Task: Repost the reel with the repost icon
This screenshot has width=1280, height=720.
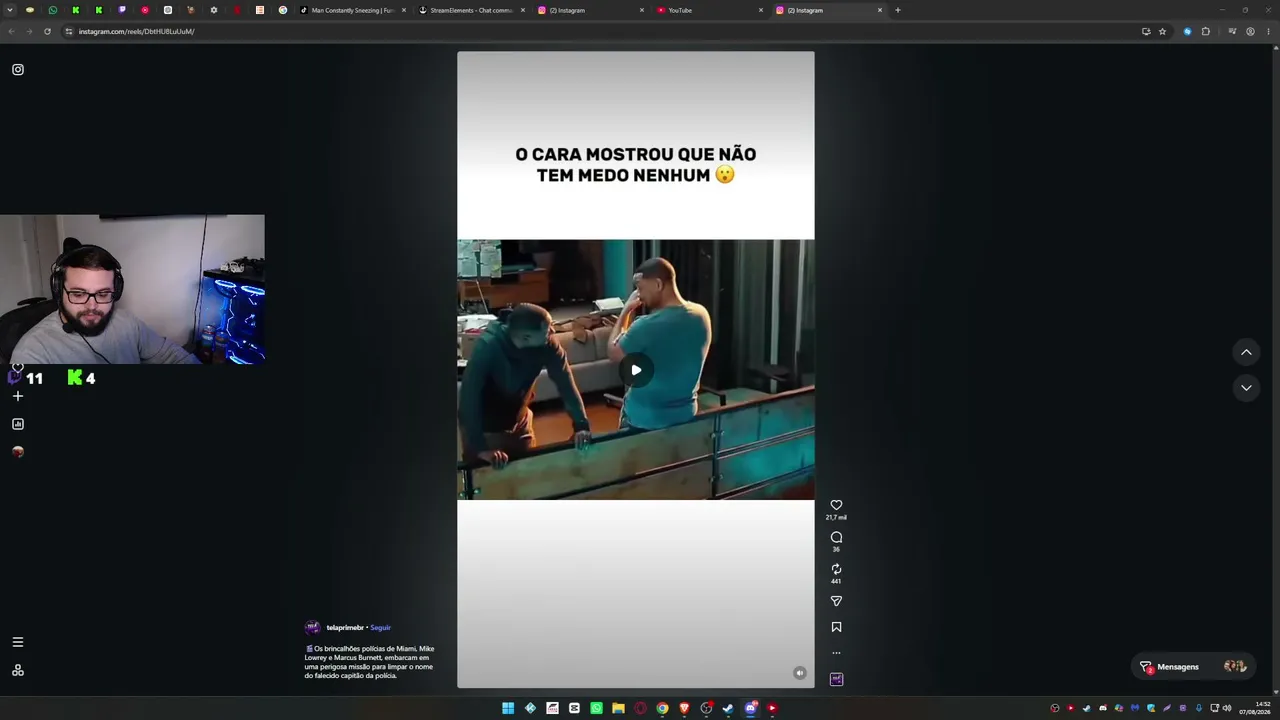Action: 836,569
